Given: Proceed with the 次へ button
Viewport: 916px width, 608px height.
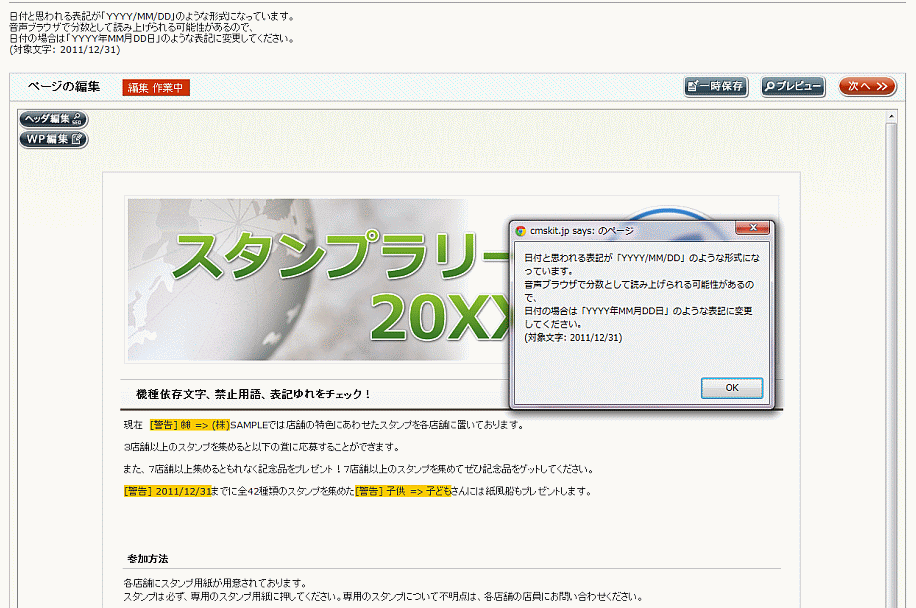Looking at the screenshot, I should (x=867, y=87).
